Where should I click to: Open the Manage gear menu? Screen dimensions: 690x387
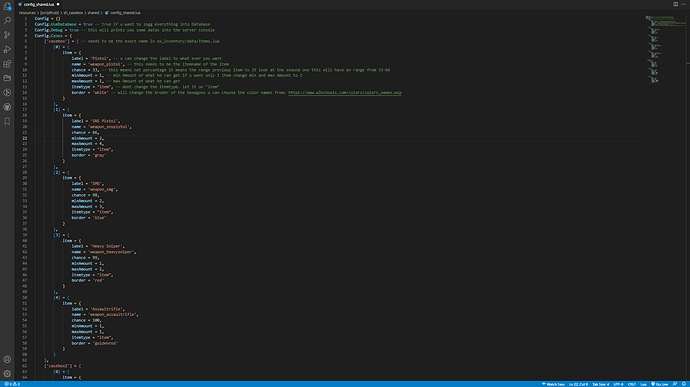point(7,374)
